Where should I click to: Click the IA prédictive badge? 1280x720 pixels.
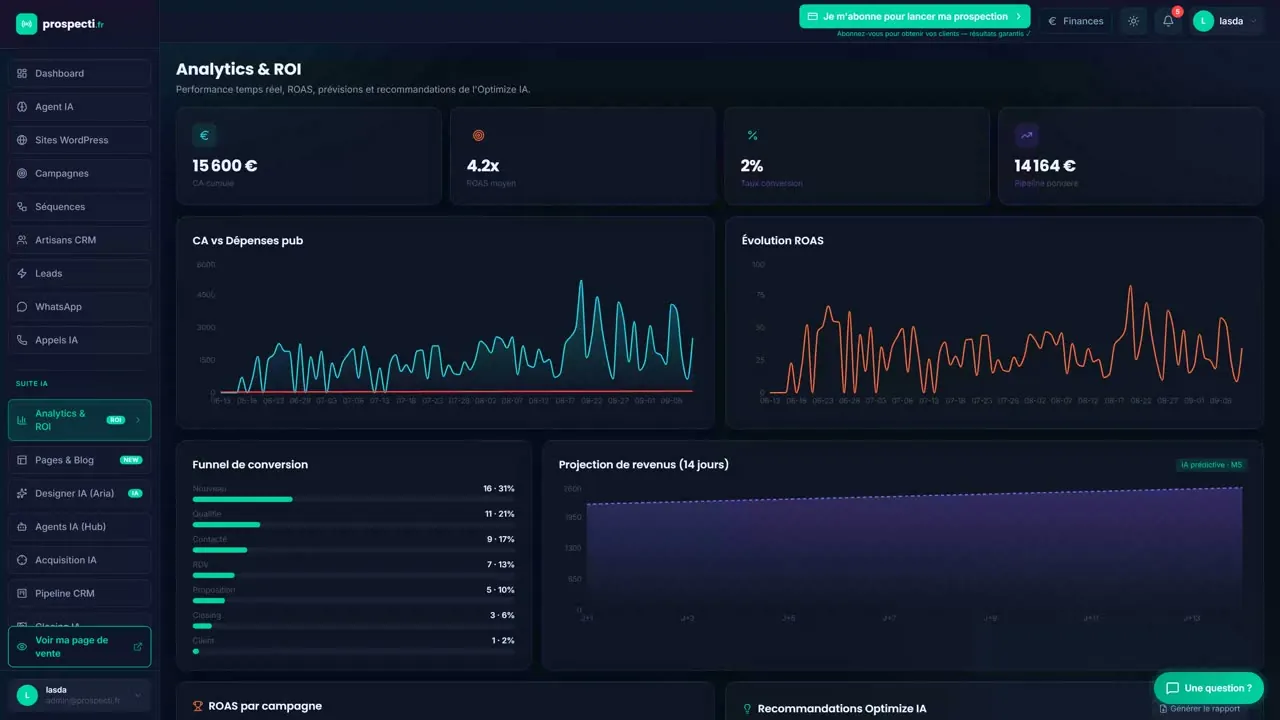click(1211, 465)
